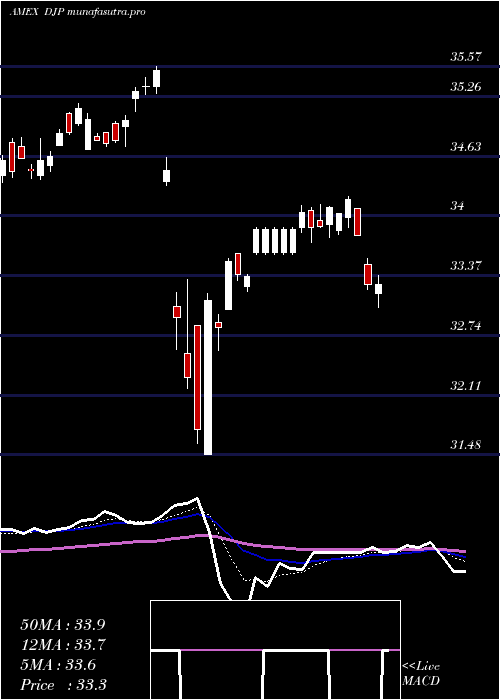Click the 35.57 price level label
This screenshot has width=500, height=700.
(x=466, y=57)
